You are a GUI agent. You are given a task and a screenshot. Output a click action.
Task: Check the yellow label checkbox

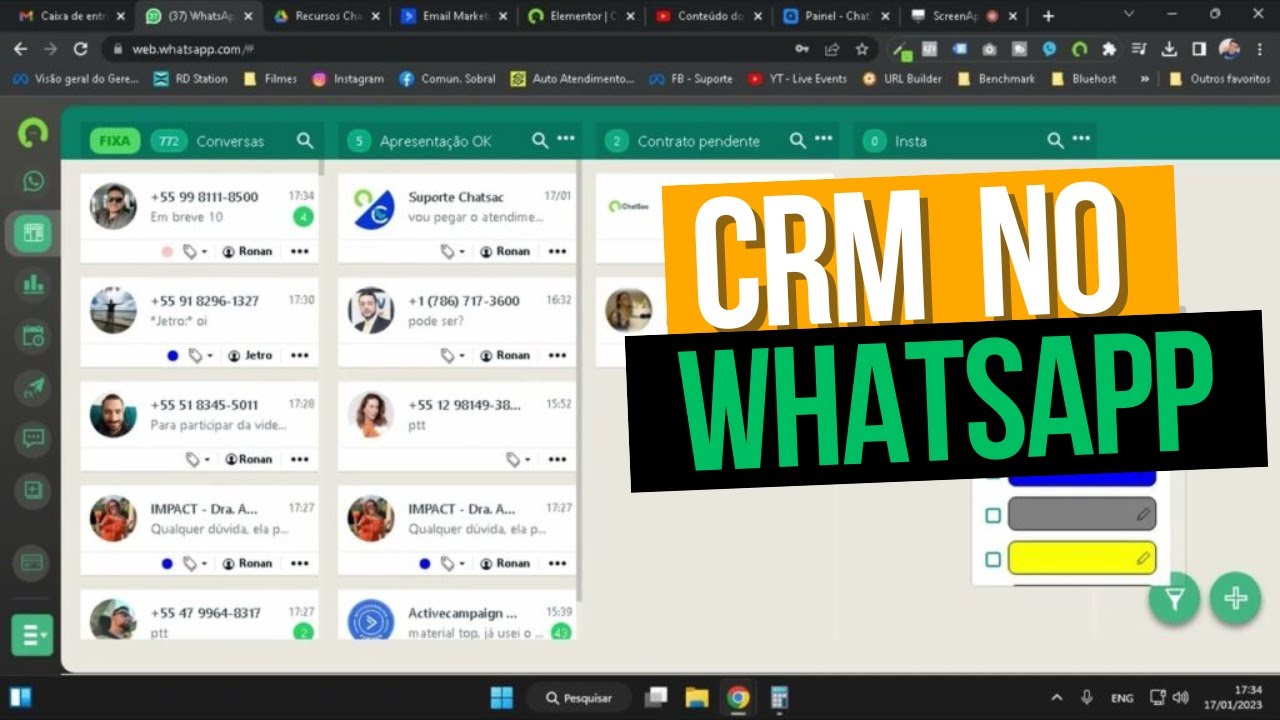(x=993, y=559)
